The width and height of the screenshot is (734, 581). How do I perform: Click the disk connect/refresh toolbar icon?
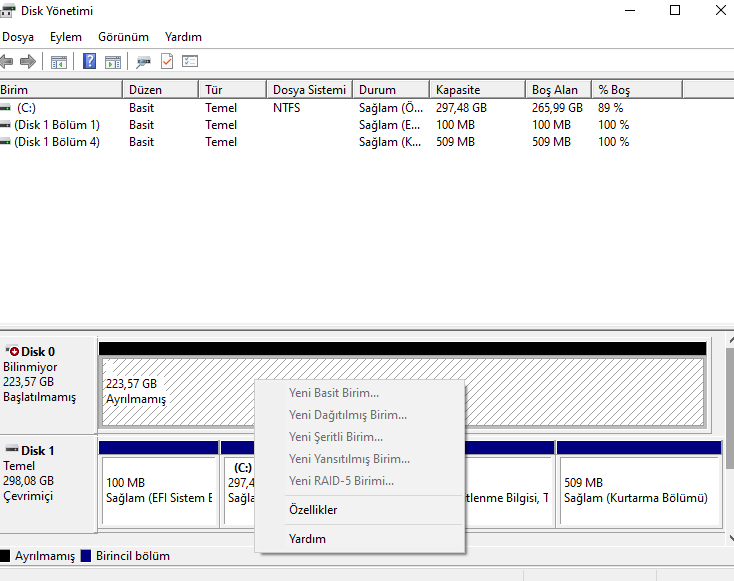[143, 62]
